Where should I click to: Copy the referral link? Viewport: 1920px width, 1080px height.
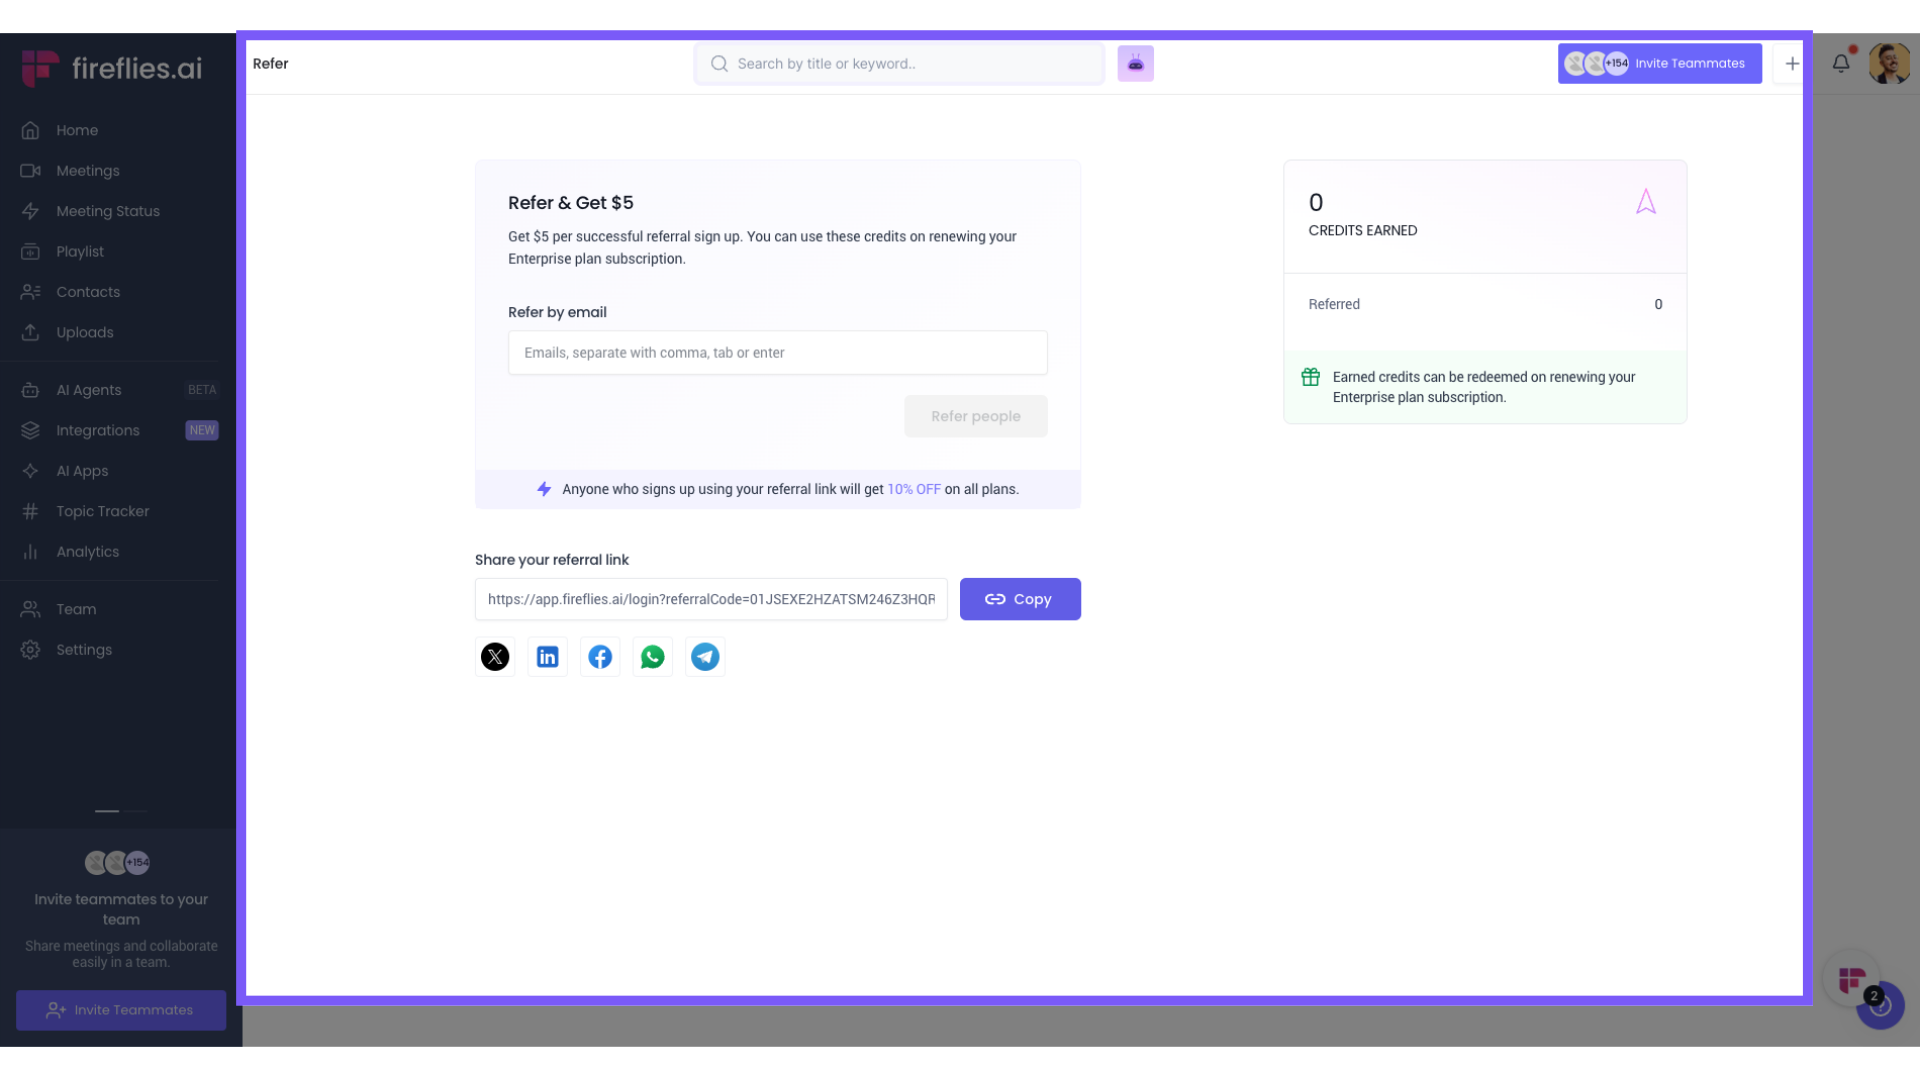(1020, 599)
